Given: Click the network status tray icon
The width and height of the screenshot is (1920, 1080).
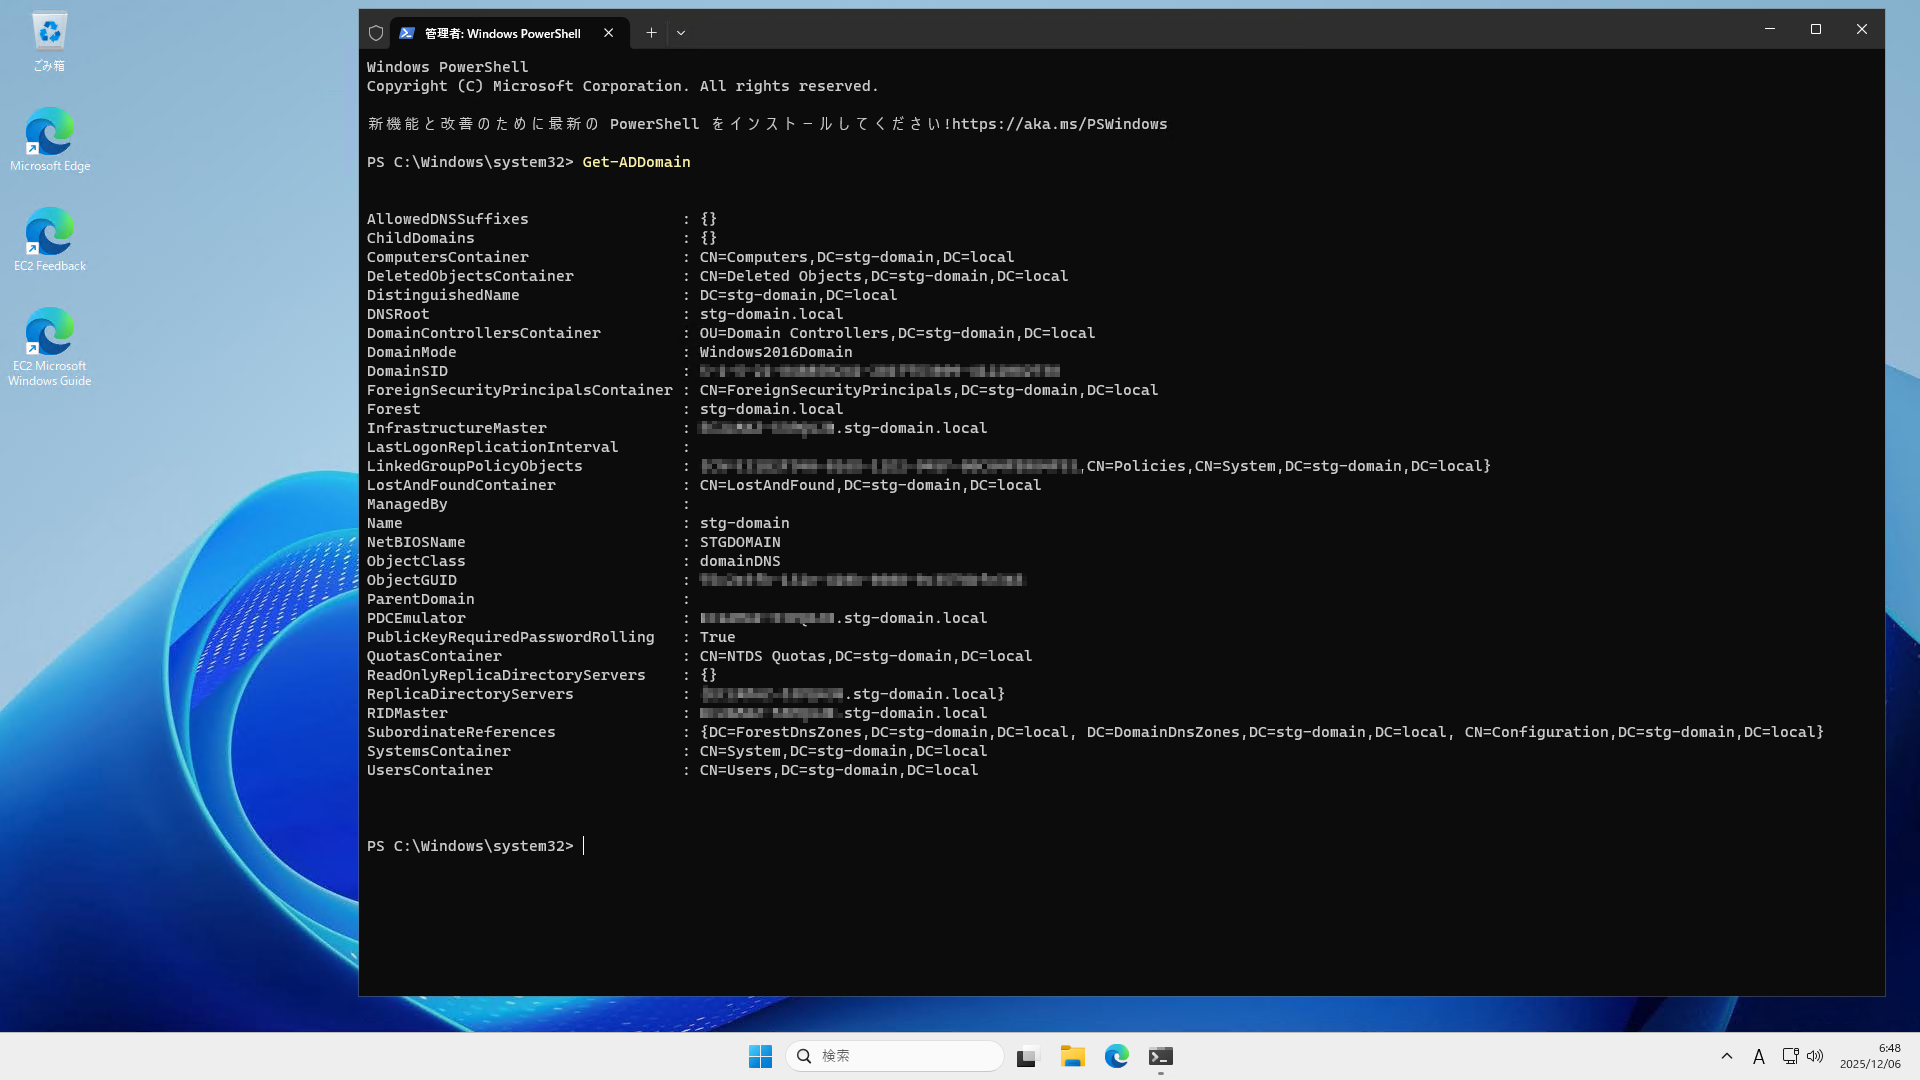Looking at the screenshot, I should 1790,1055.
